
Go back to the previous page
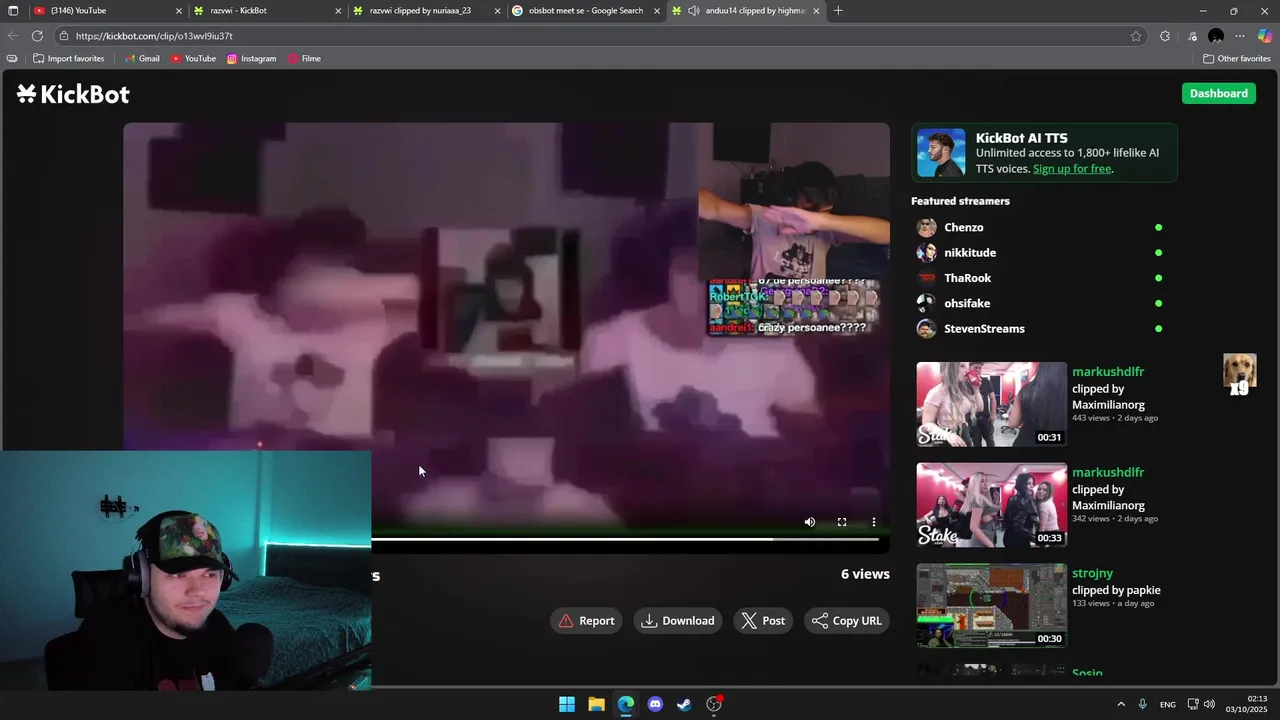13,36
